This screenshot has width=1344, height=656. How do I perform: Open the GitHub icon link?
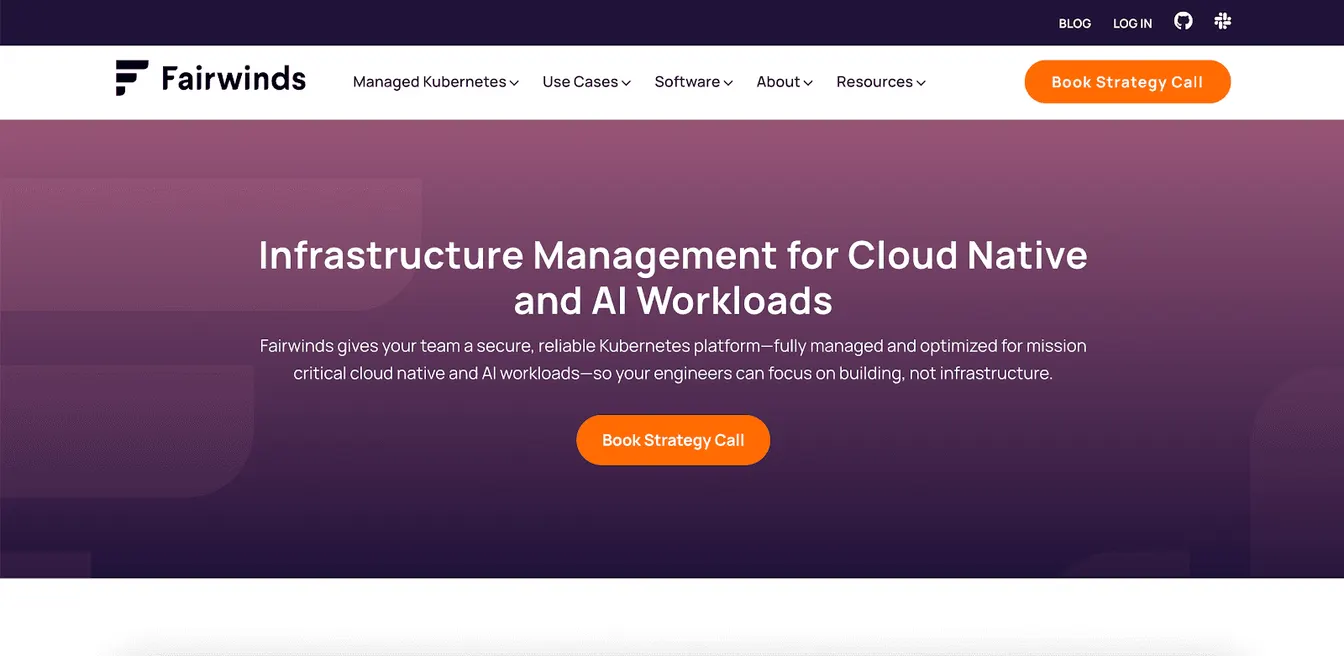tap(1183, 21)
